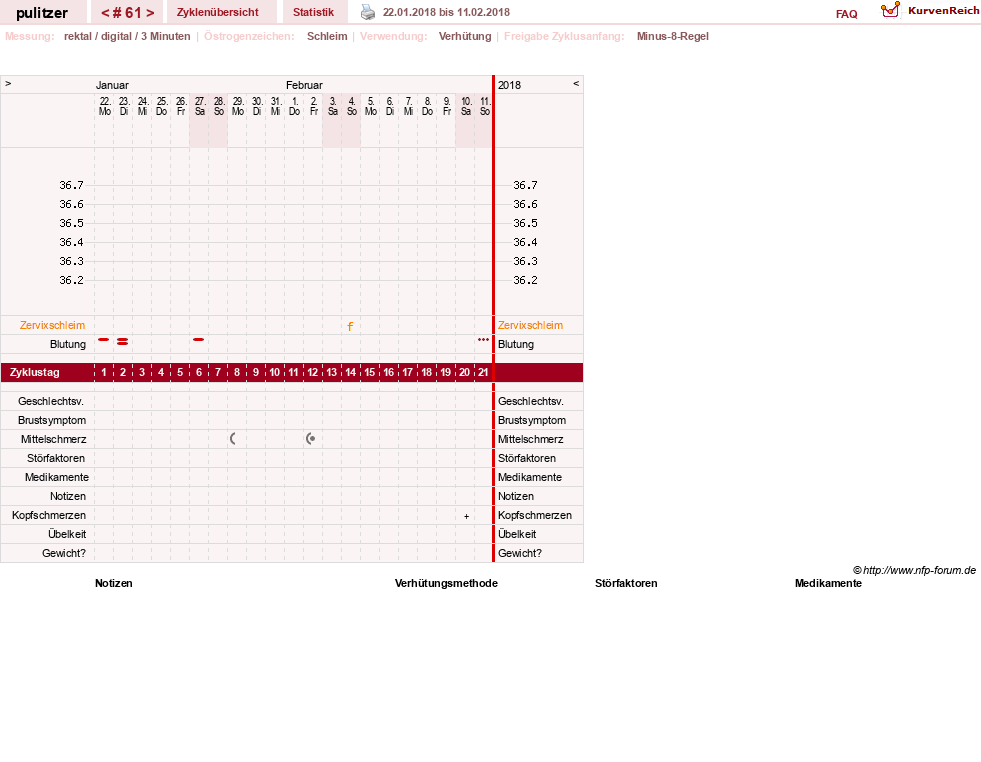Click the left 'Kopfschmerzen' row label

(49, 515)
